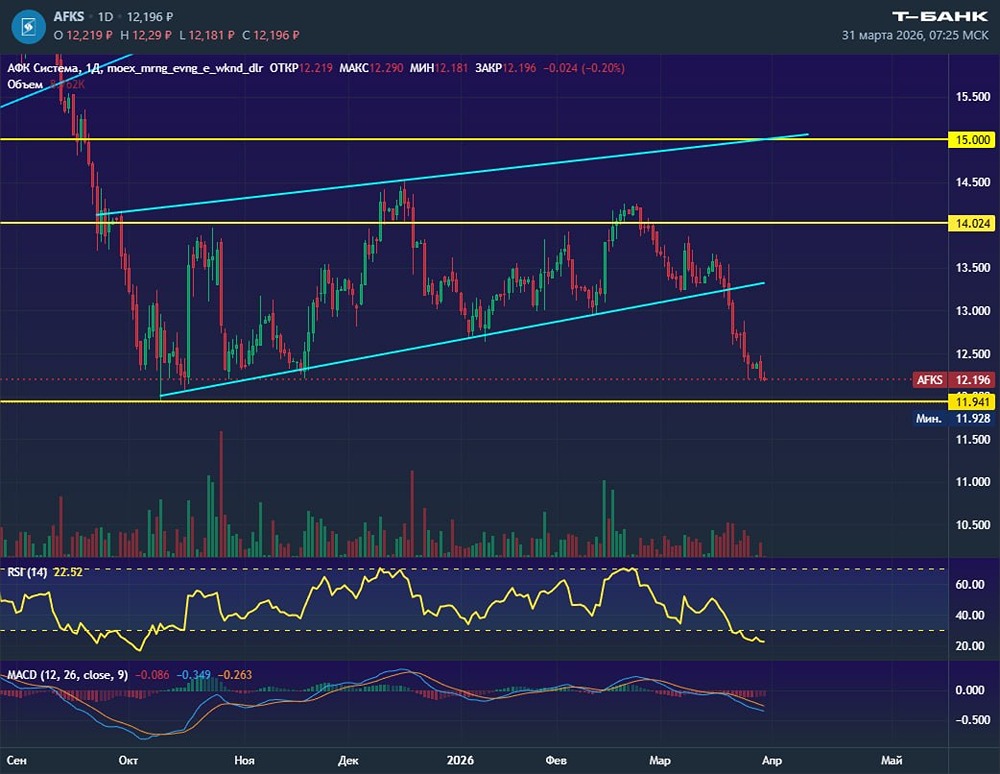This screenshot has width=1000, height=774.
Task: Click the 14.024 yellow price label
Action: pyautogui.click(x=972, y=224)
